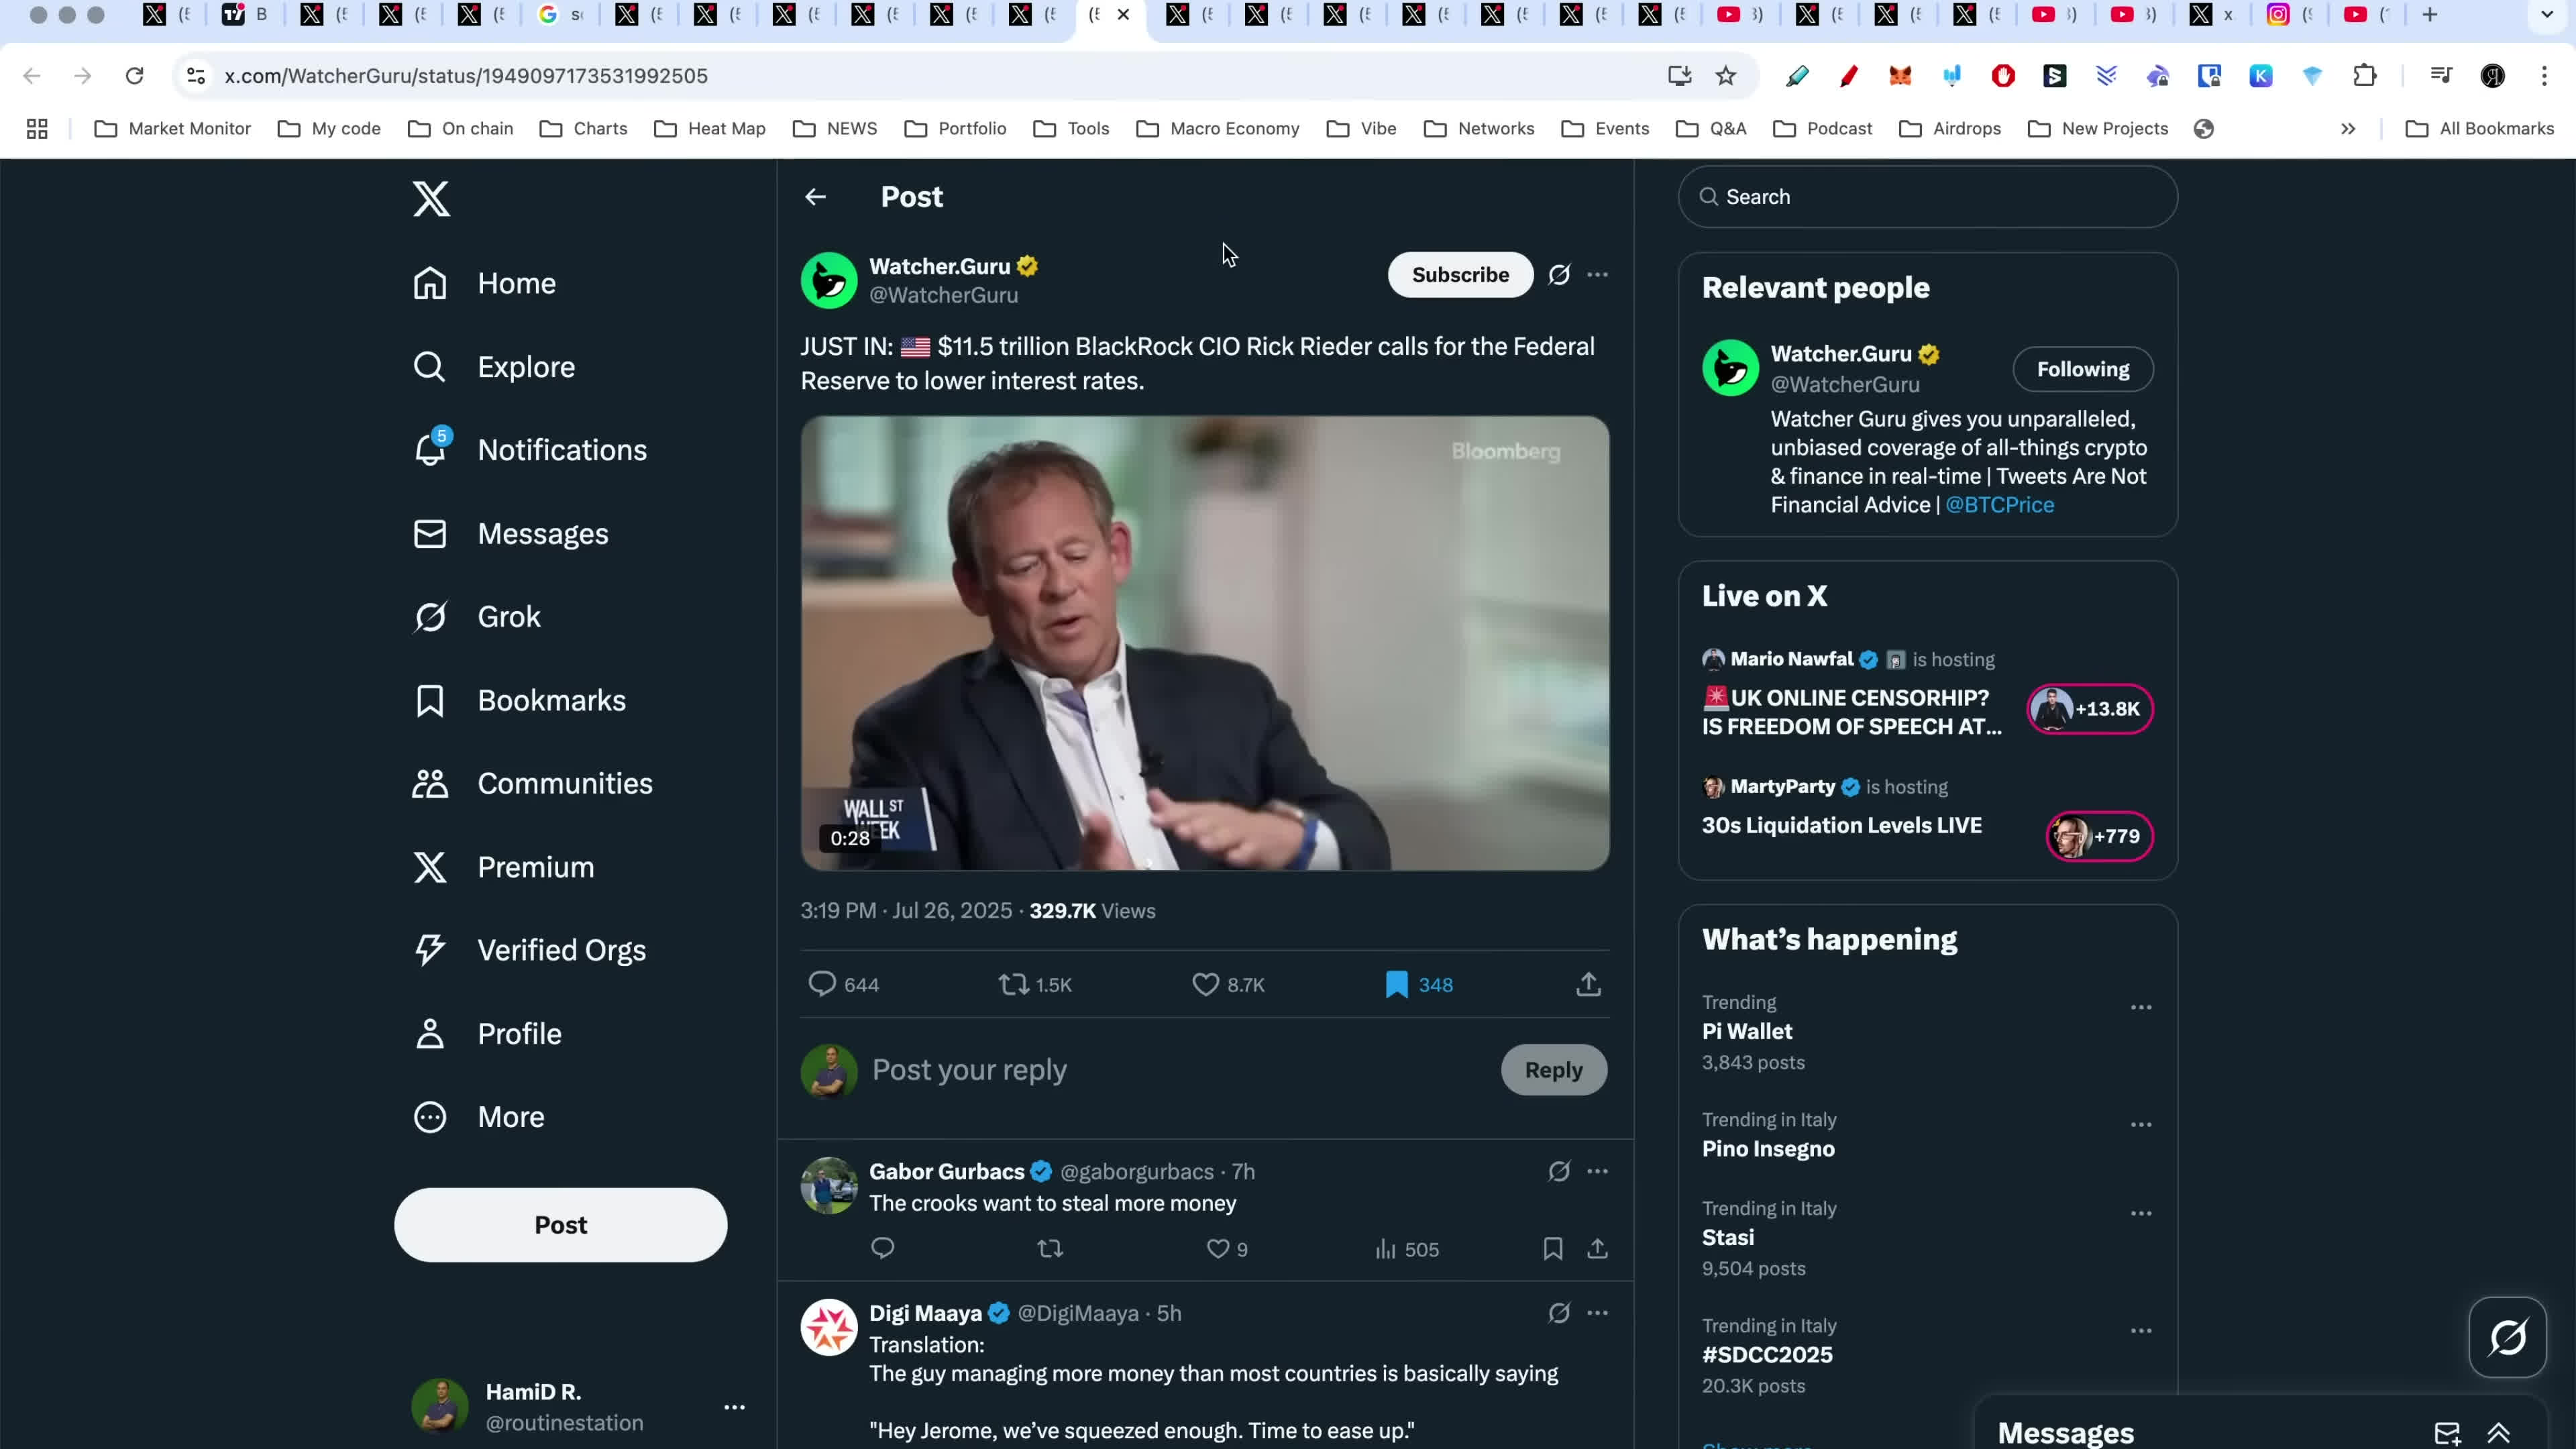2576x1449 pixels.
Task: Click the X logo at sidebar top
Action: 431,199
